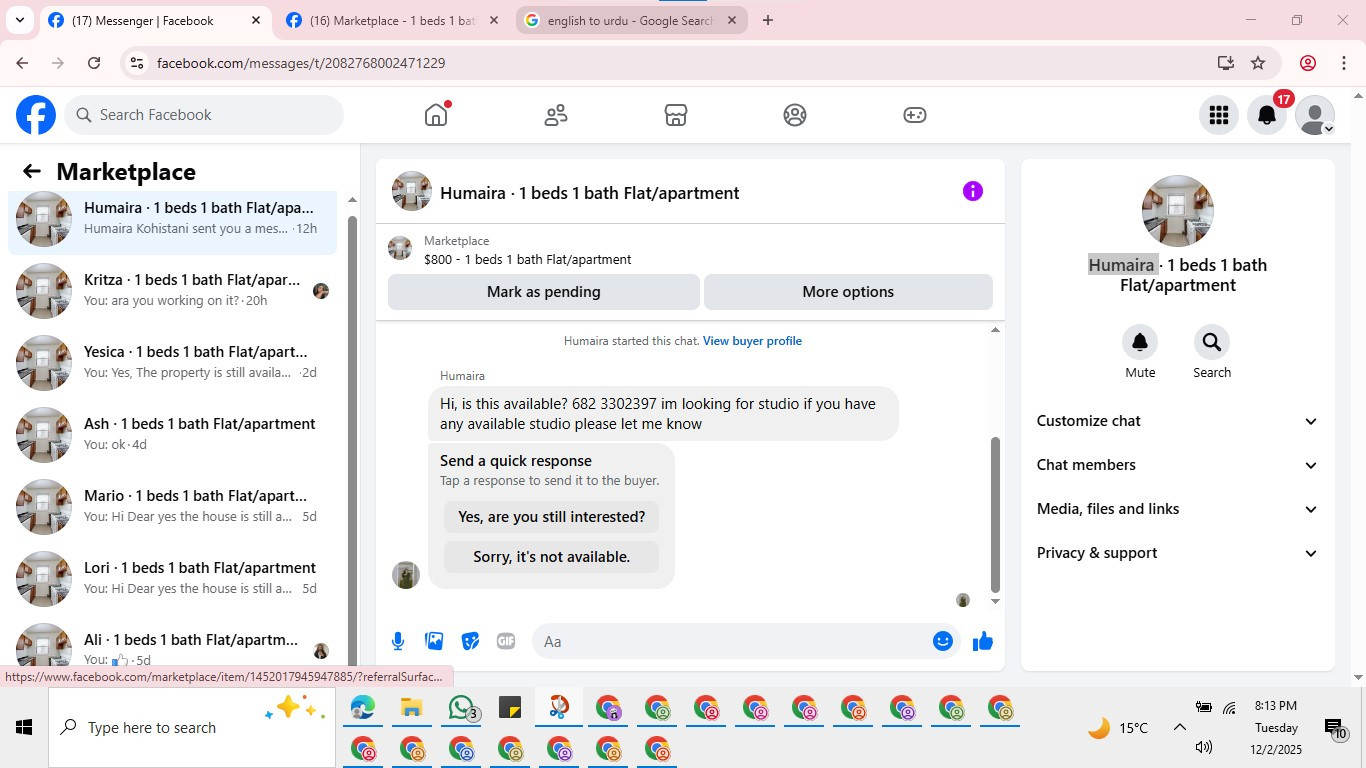Choose a GIF icon
Image resolution: width=1366 pixels, height=768 pixels.
(x=506, y=641)
